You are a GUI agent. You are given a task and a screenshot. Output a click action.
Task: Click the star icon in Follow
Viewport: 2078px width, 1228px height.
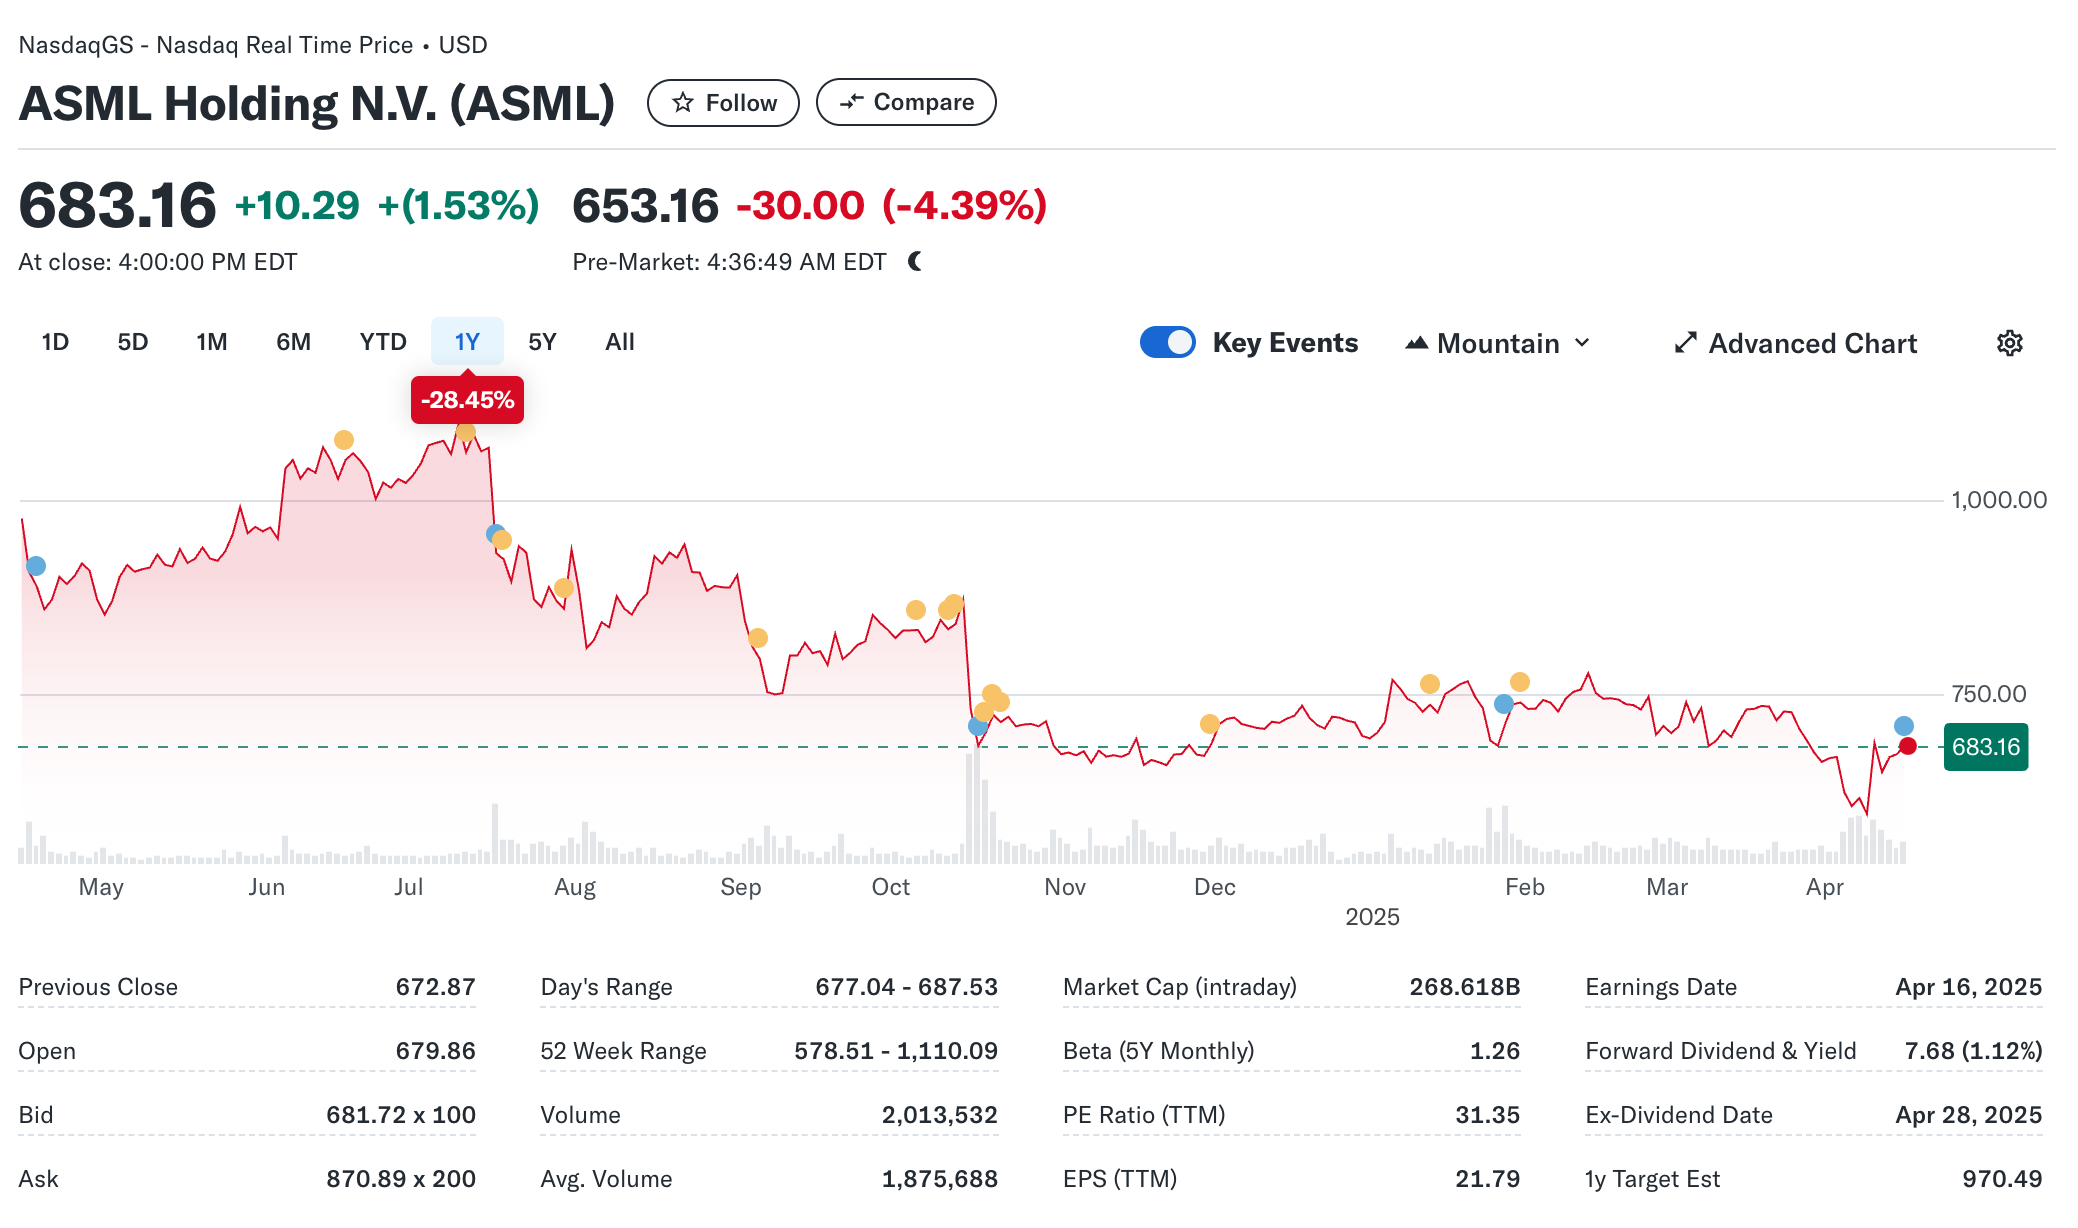pyautogui.click(x=683, y=103)
